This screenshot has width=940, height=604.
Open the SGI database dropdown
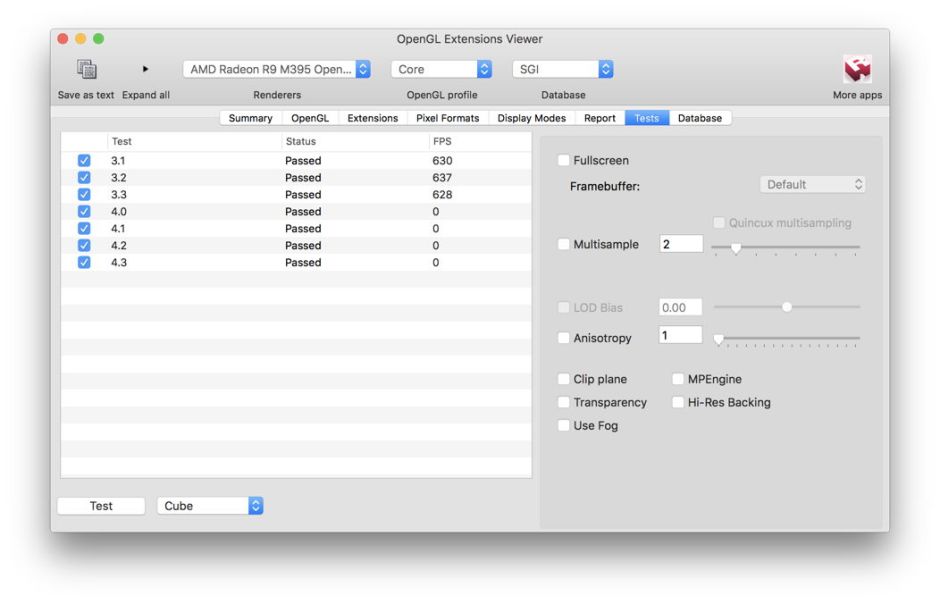pyautogui.click(x=562, y=70)
